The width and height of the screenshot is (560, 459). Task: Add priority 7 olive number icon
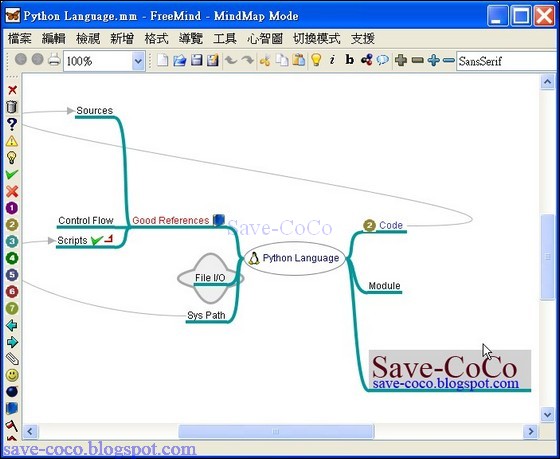click(12, 308)
